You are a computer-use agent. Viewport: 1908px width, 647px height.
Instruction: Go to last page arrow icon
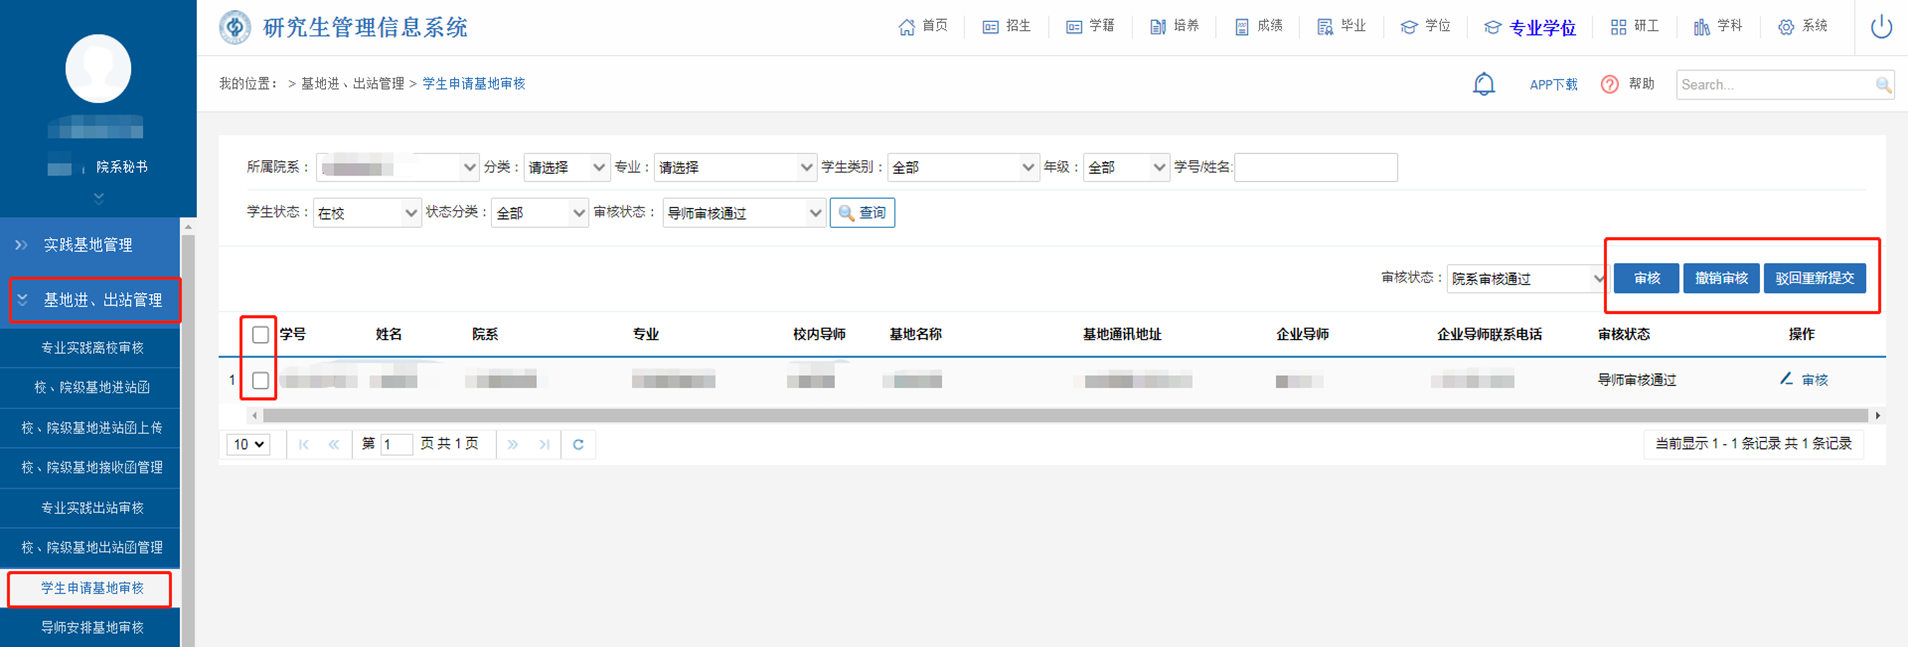(544, 445)
